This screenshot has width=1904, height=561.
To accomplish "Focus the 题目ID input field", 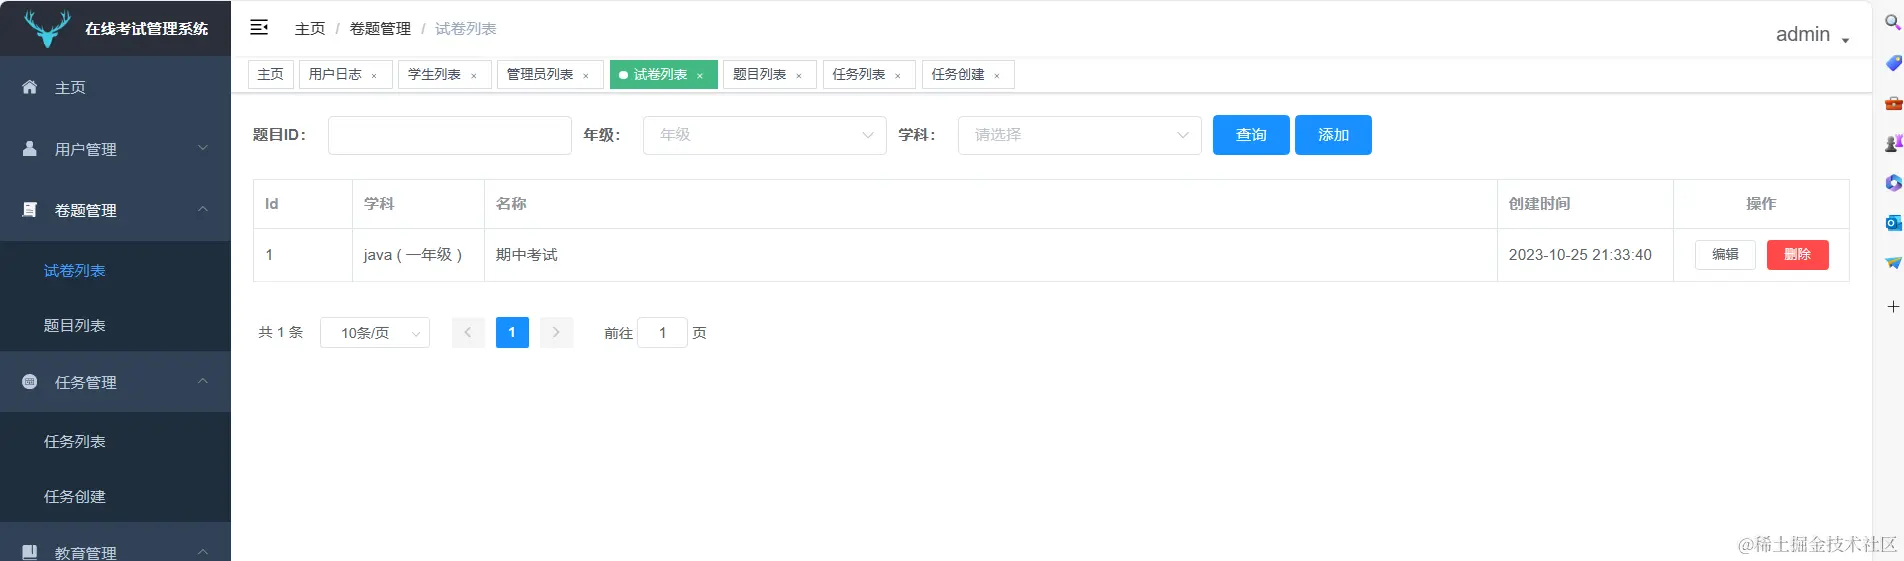I will pyautogui.click(x=450, y=135).
